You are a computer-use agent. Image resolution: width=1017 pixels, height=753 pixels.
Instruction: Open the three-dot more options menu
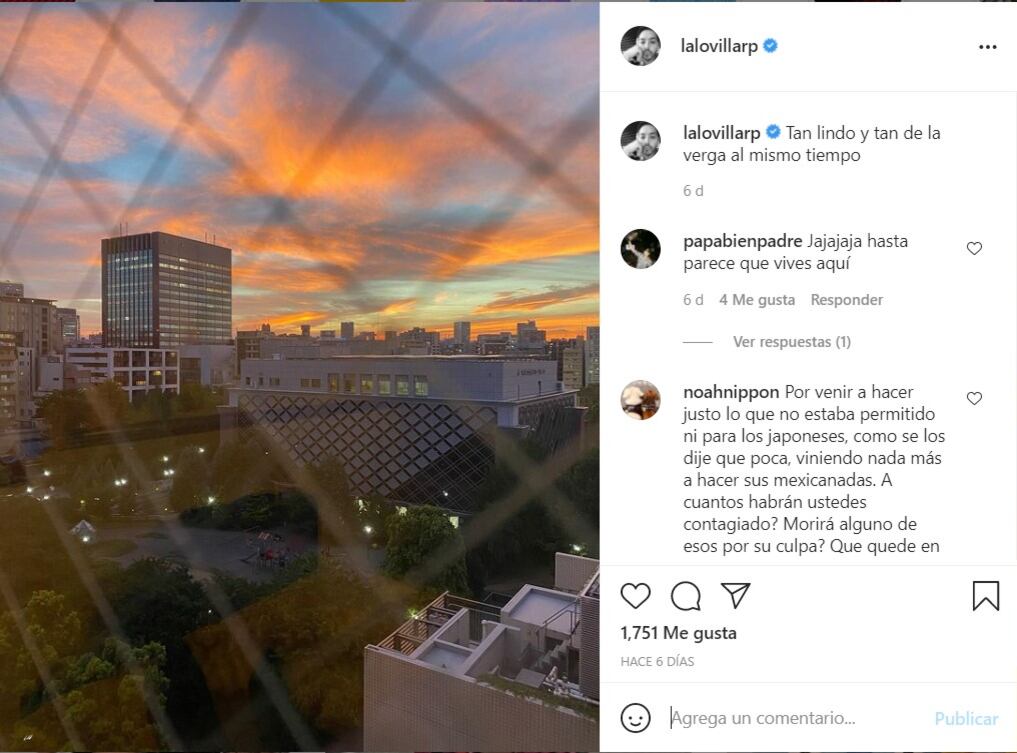(x=987, y=47)
